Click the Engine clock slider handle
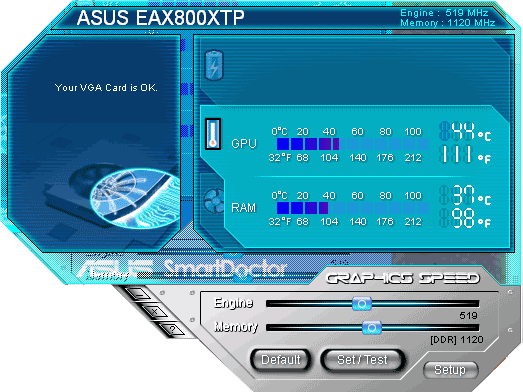 [x=362, y=303]
